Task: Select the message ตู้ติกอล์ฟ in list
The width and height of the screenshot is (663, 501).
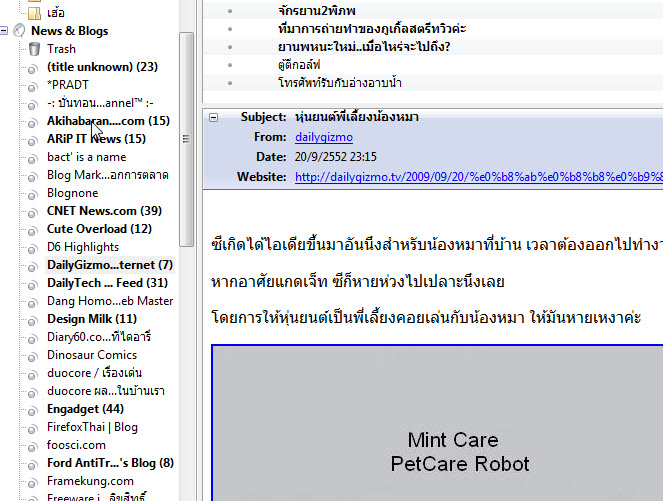Action: [x=305, y=65]
